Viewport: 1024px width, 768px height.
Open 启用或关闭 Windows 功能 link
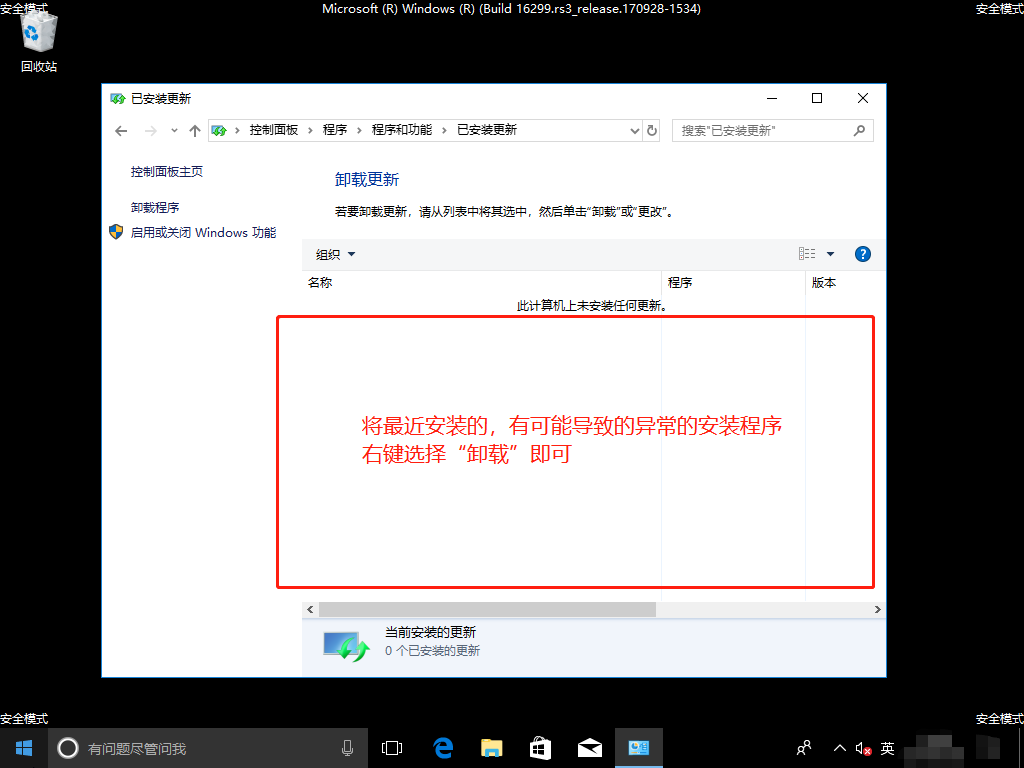(203, 232)
